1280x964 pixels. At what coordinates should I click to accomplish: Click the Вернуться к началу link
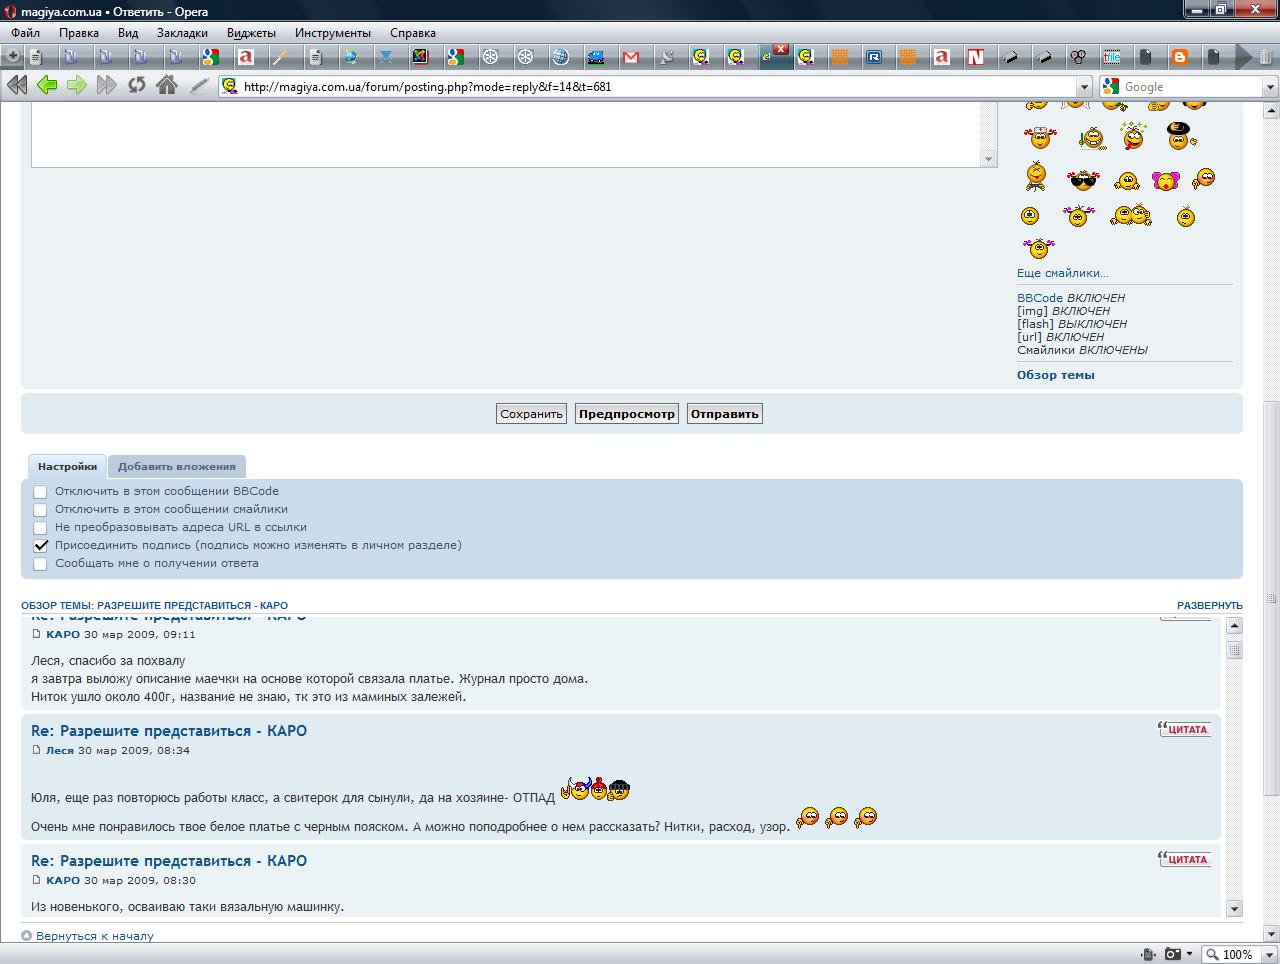tap(95, 936)
